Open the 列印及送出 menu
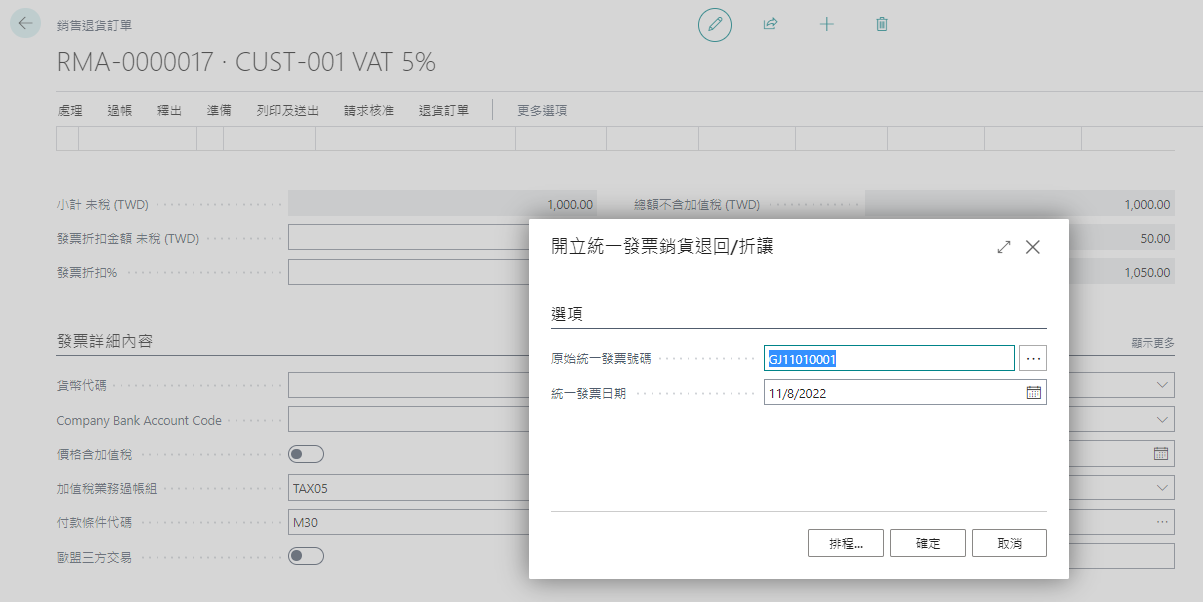The width and height of the screenshot is (1203, 602). pyautogui.click(x=288, y=111)
